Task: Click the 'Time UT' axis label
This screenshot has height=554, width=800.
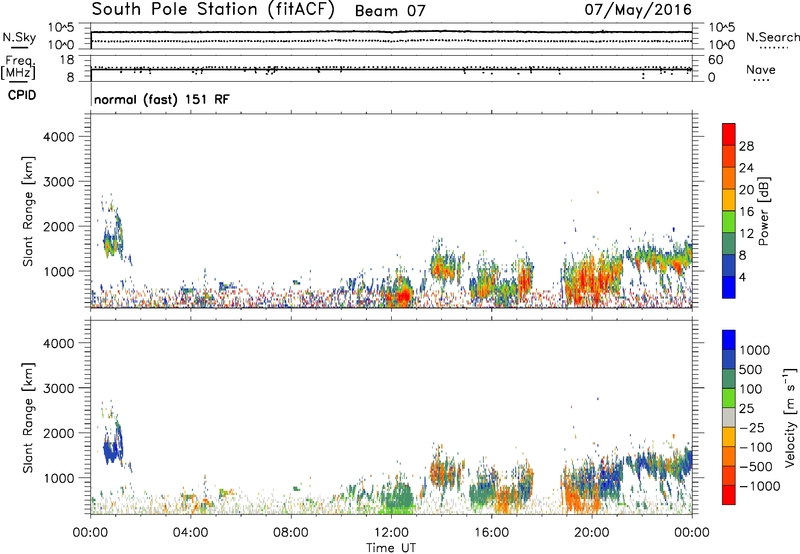Action: click(x=391, y=548)
